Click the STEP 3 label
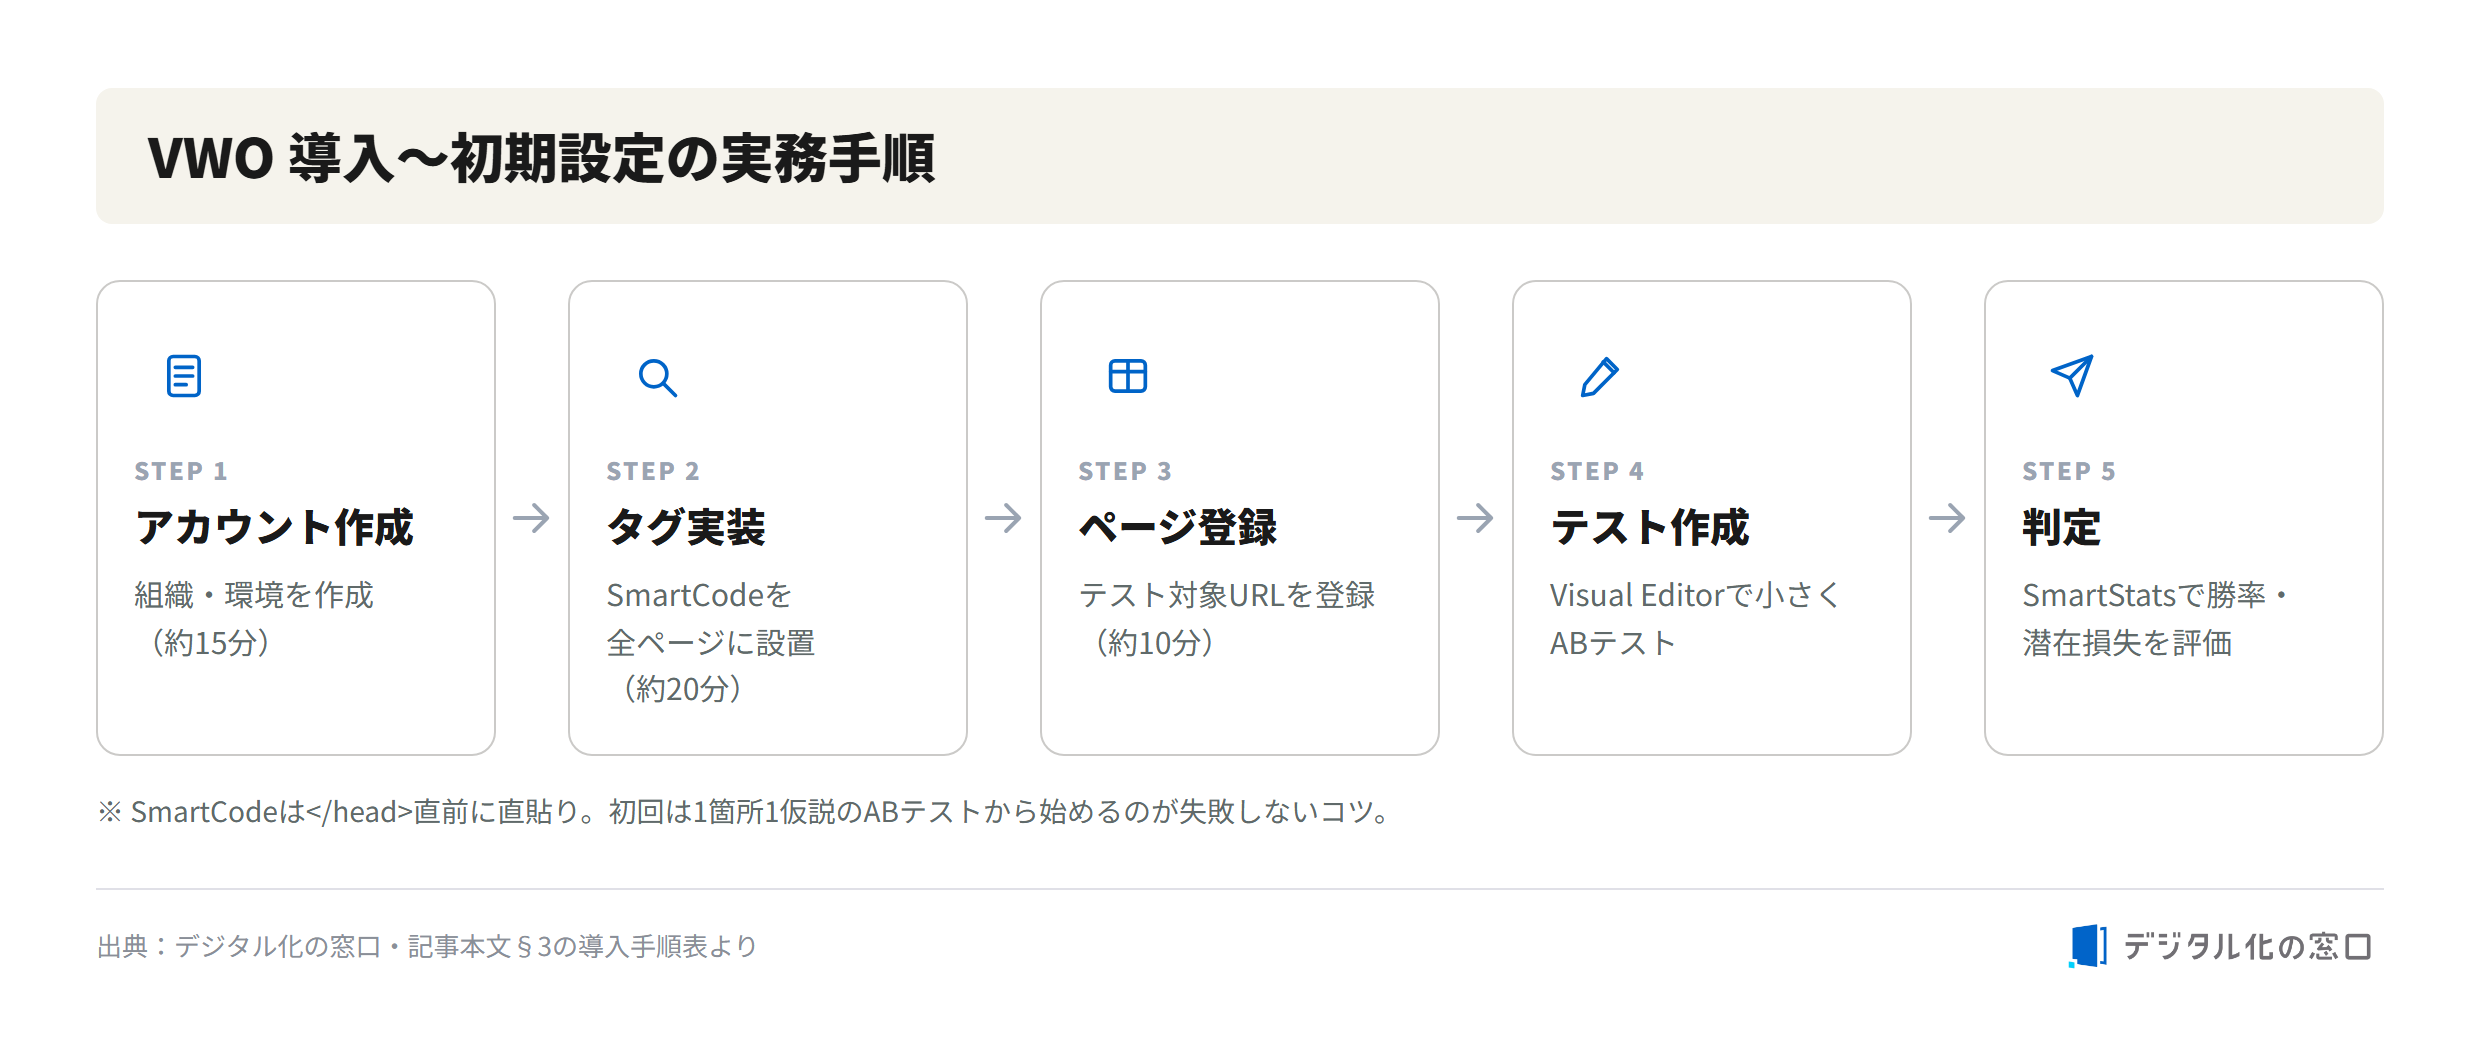 click(1124, 471)
